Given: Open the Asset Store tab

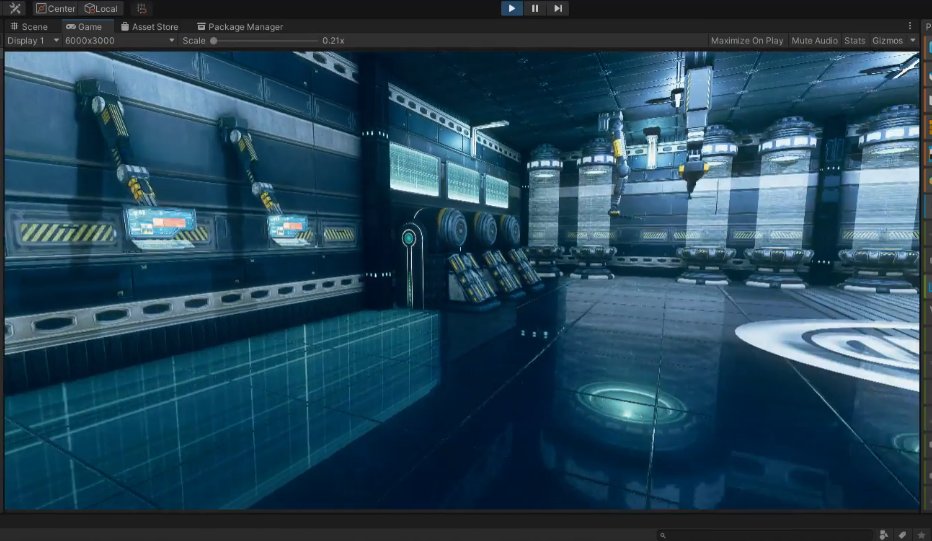Looking at the screenshot, I should click(149, 27).
